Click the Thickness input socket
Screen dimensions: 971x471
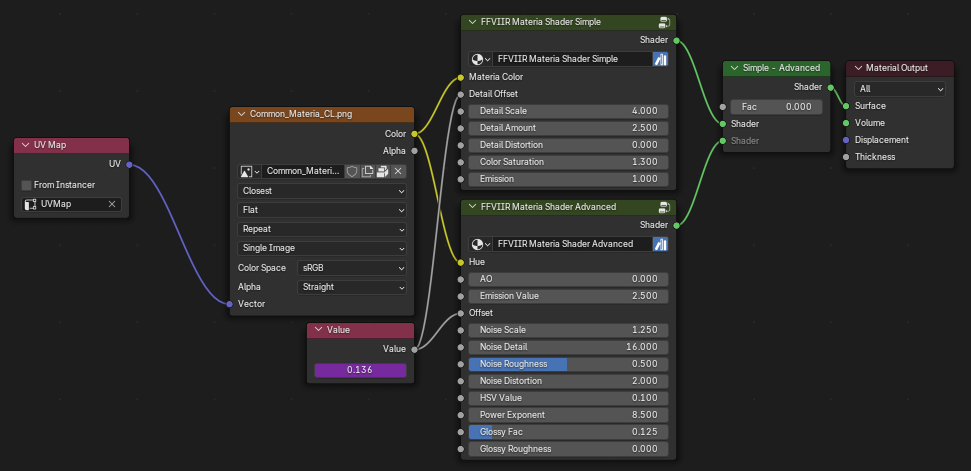(847, 157)
